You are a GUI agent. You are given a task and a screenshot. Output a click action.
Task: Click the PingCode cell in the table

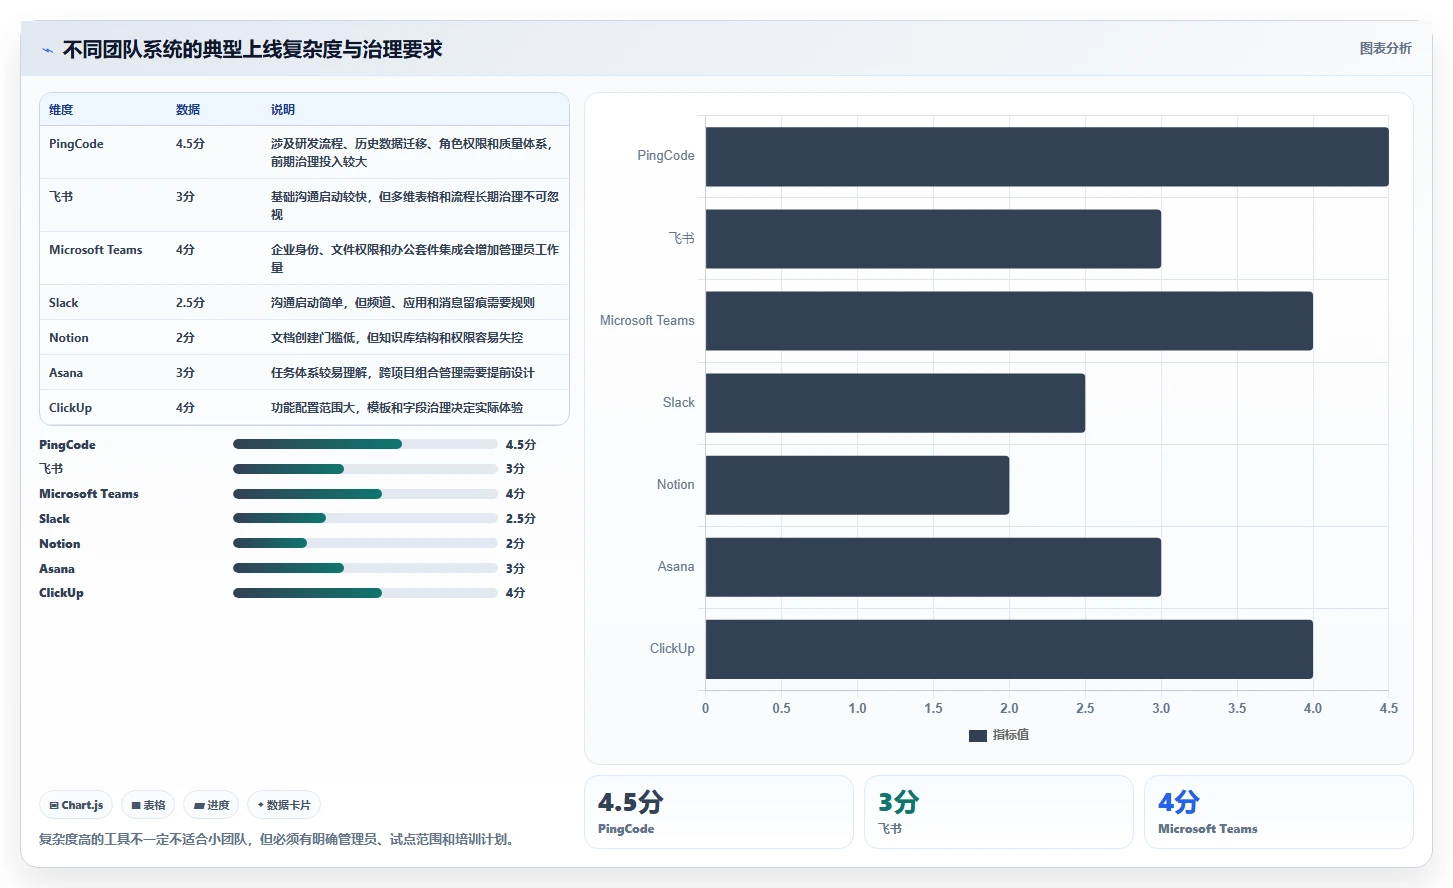(76, 144)
